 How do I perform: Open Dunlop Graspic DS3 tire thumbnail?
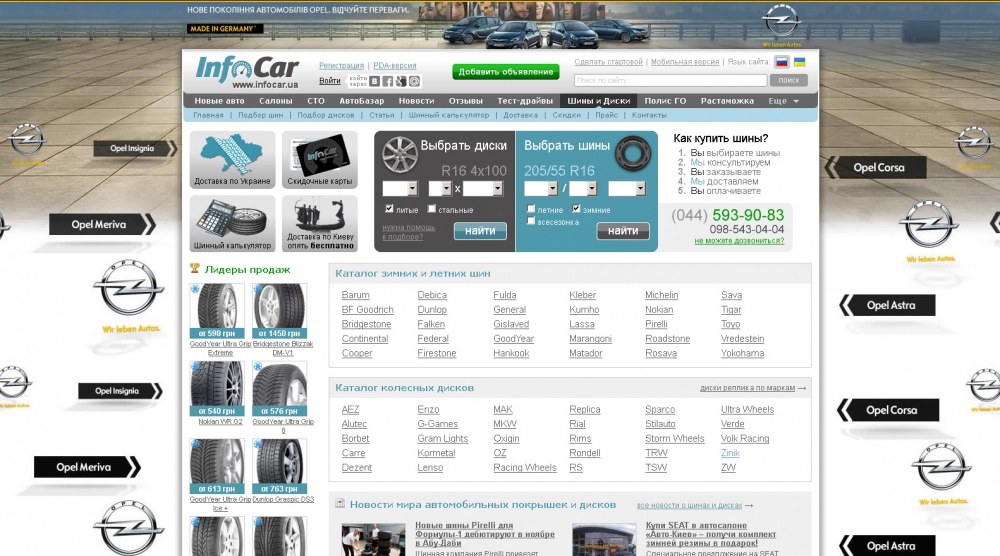(x=279, y=466)
